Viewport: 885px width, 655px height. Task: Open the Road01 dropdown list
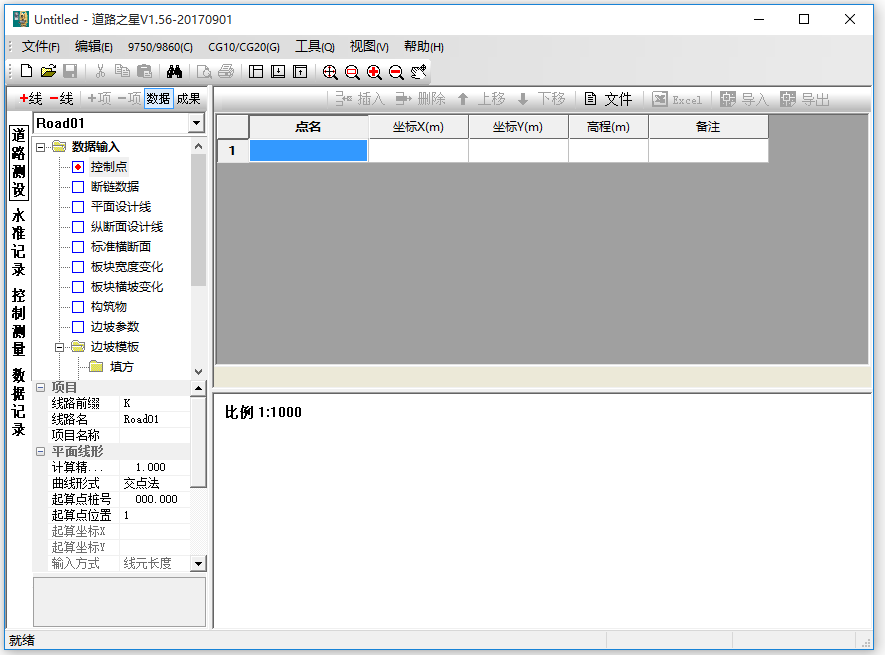tap(196, 123)
